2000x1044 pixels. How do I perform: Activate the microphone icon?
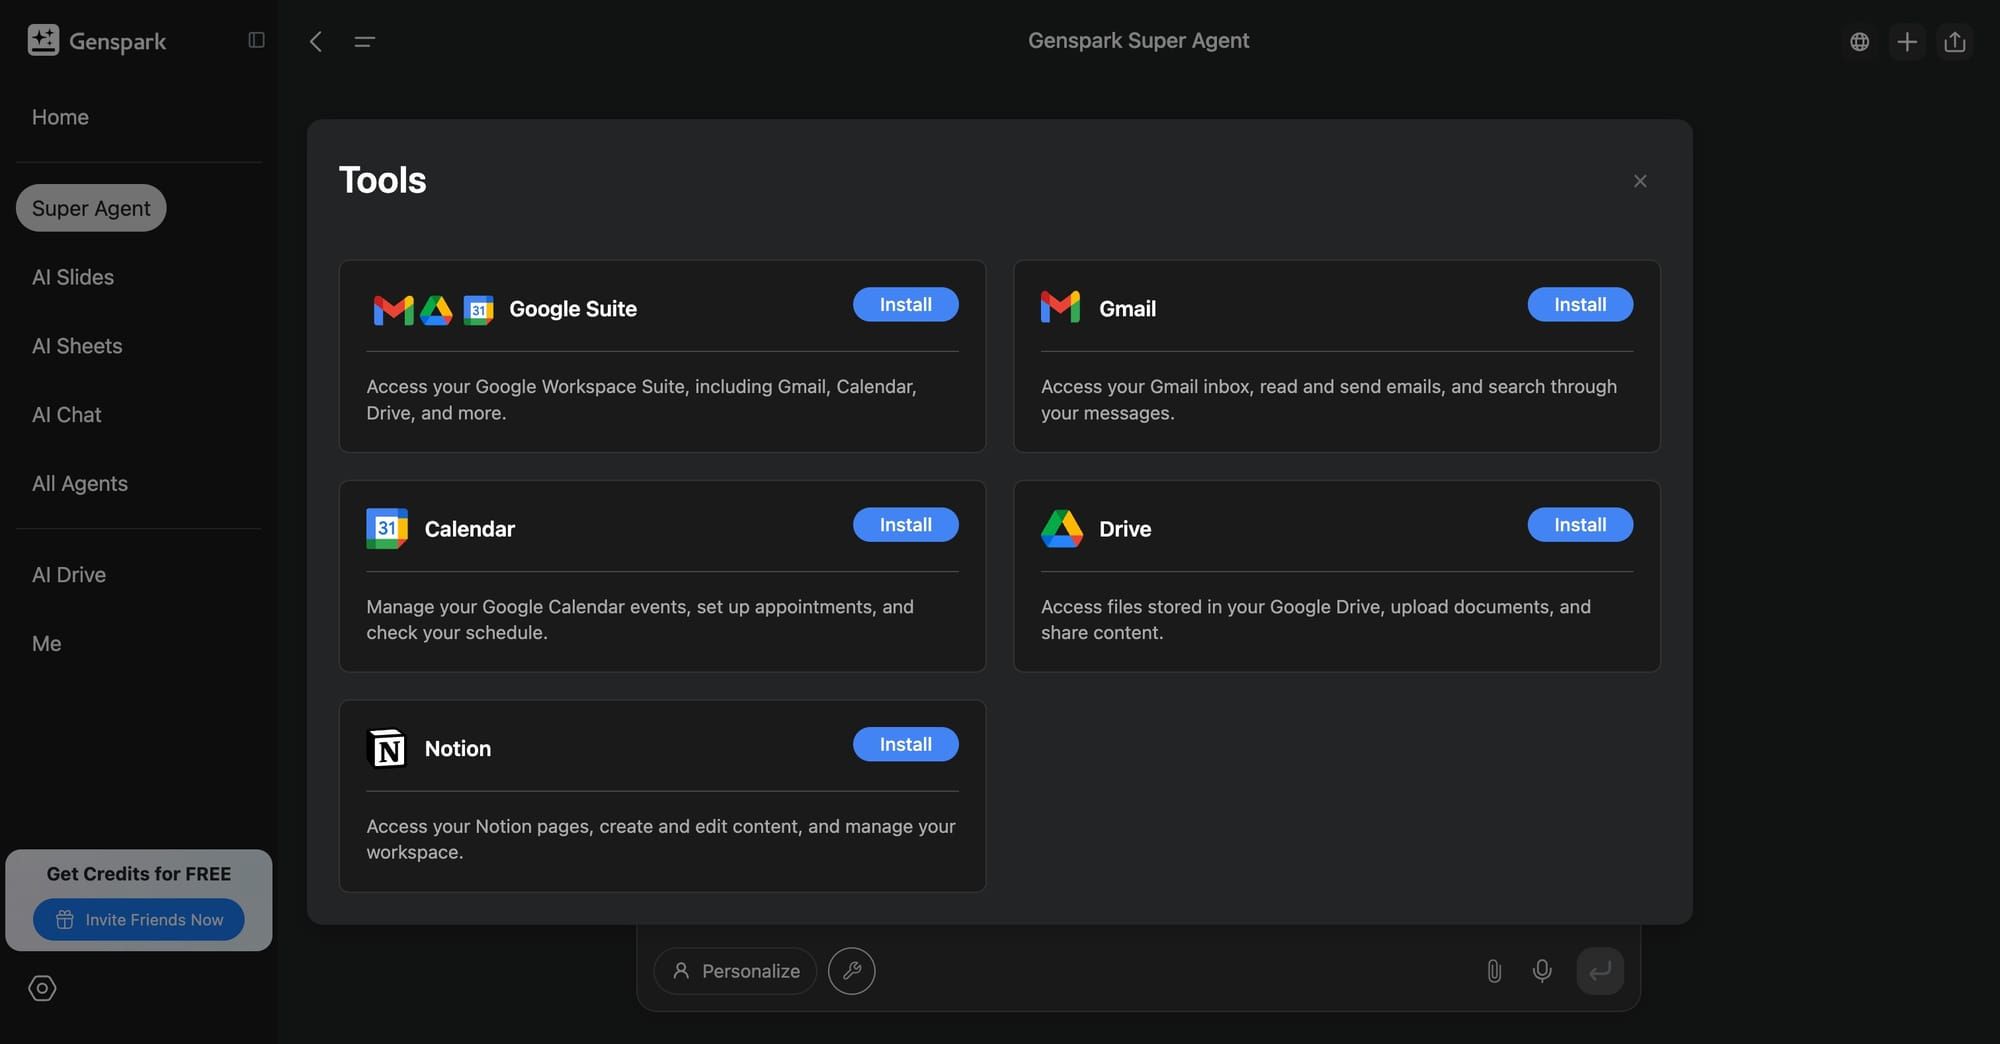1541,970
